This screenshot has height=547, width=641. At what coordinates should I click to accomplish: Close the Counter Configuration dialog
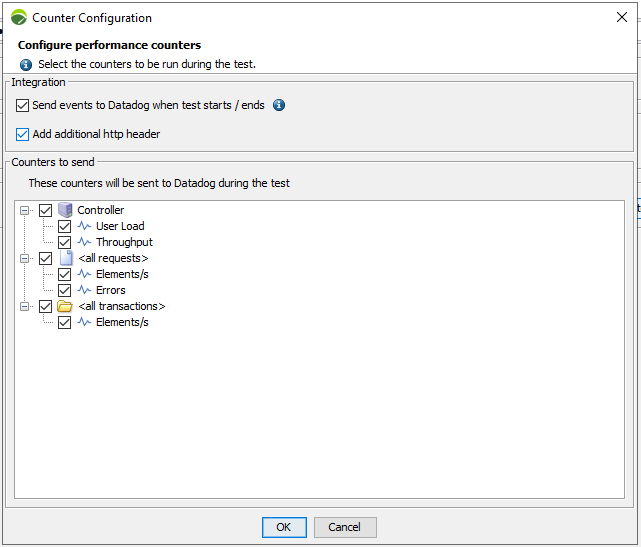pos(621,17)
